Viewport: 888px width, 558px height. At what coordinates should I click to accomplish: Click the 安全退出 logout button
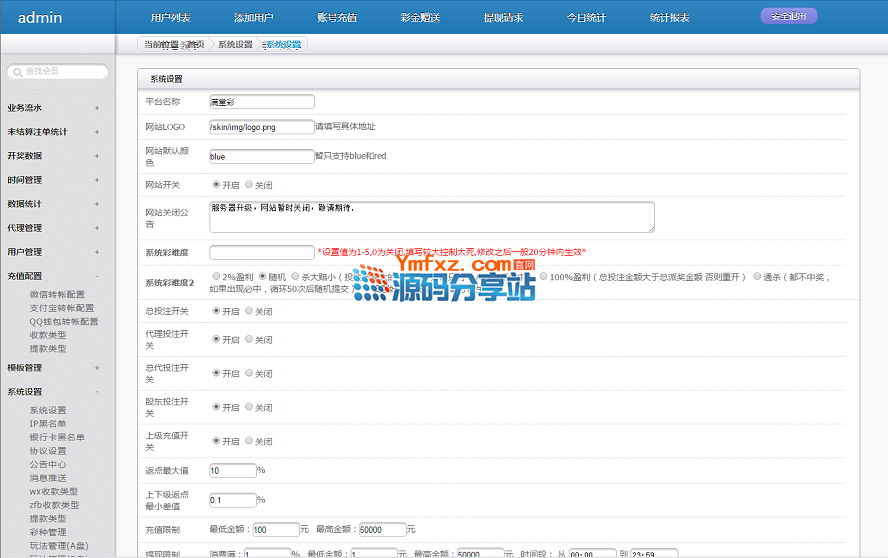click(788, 16)
